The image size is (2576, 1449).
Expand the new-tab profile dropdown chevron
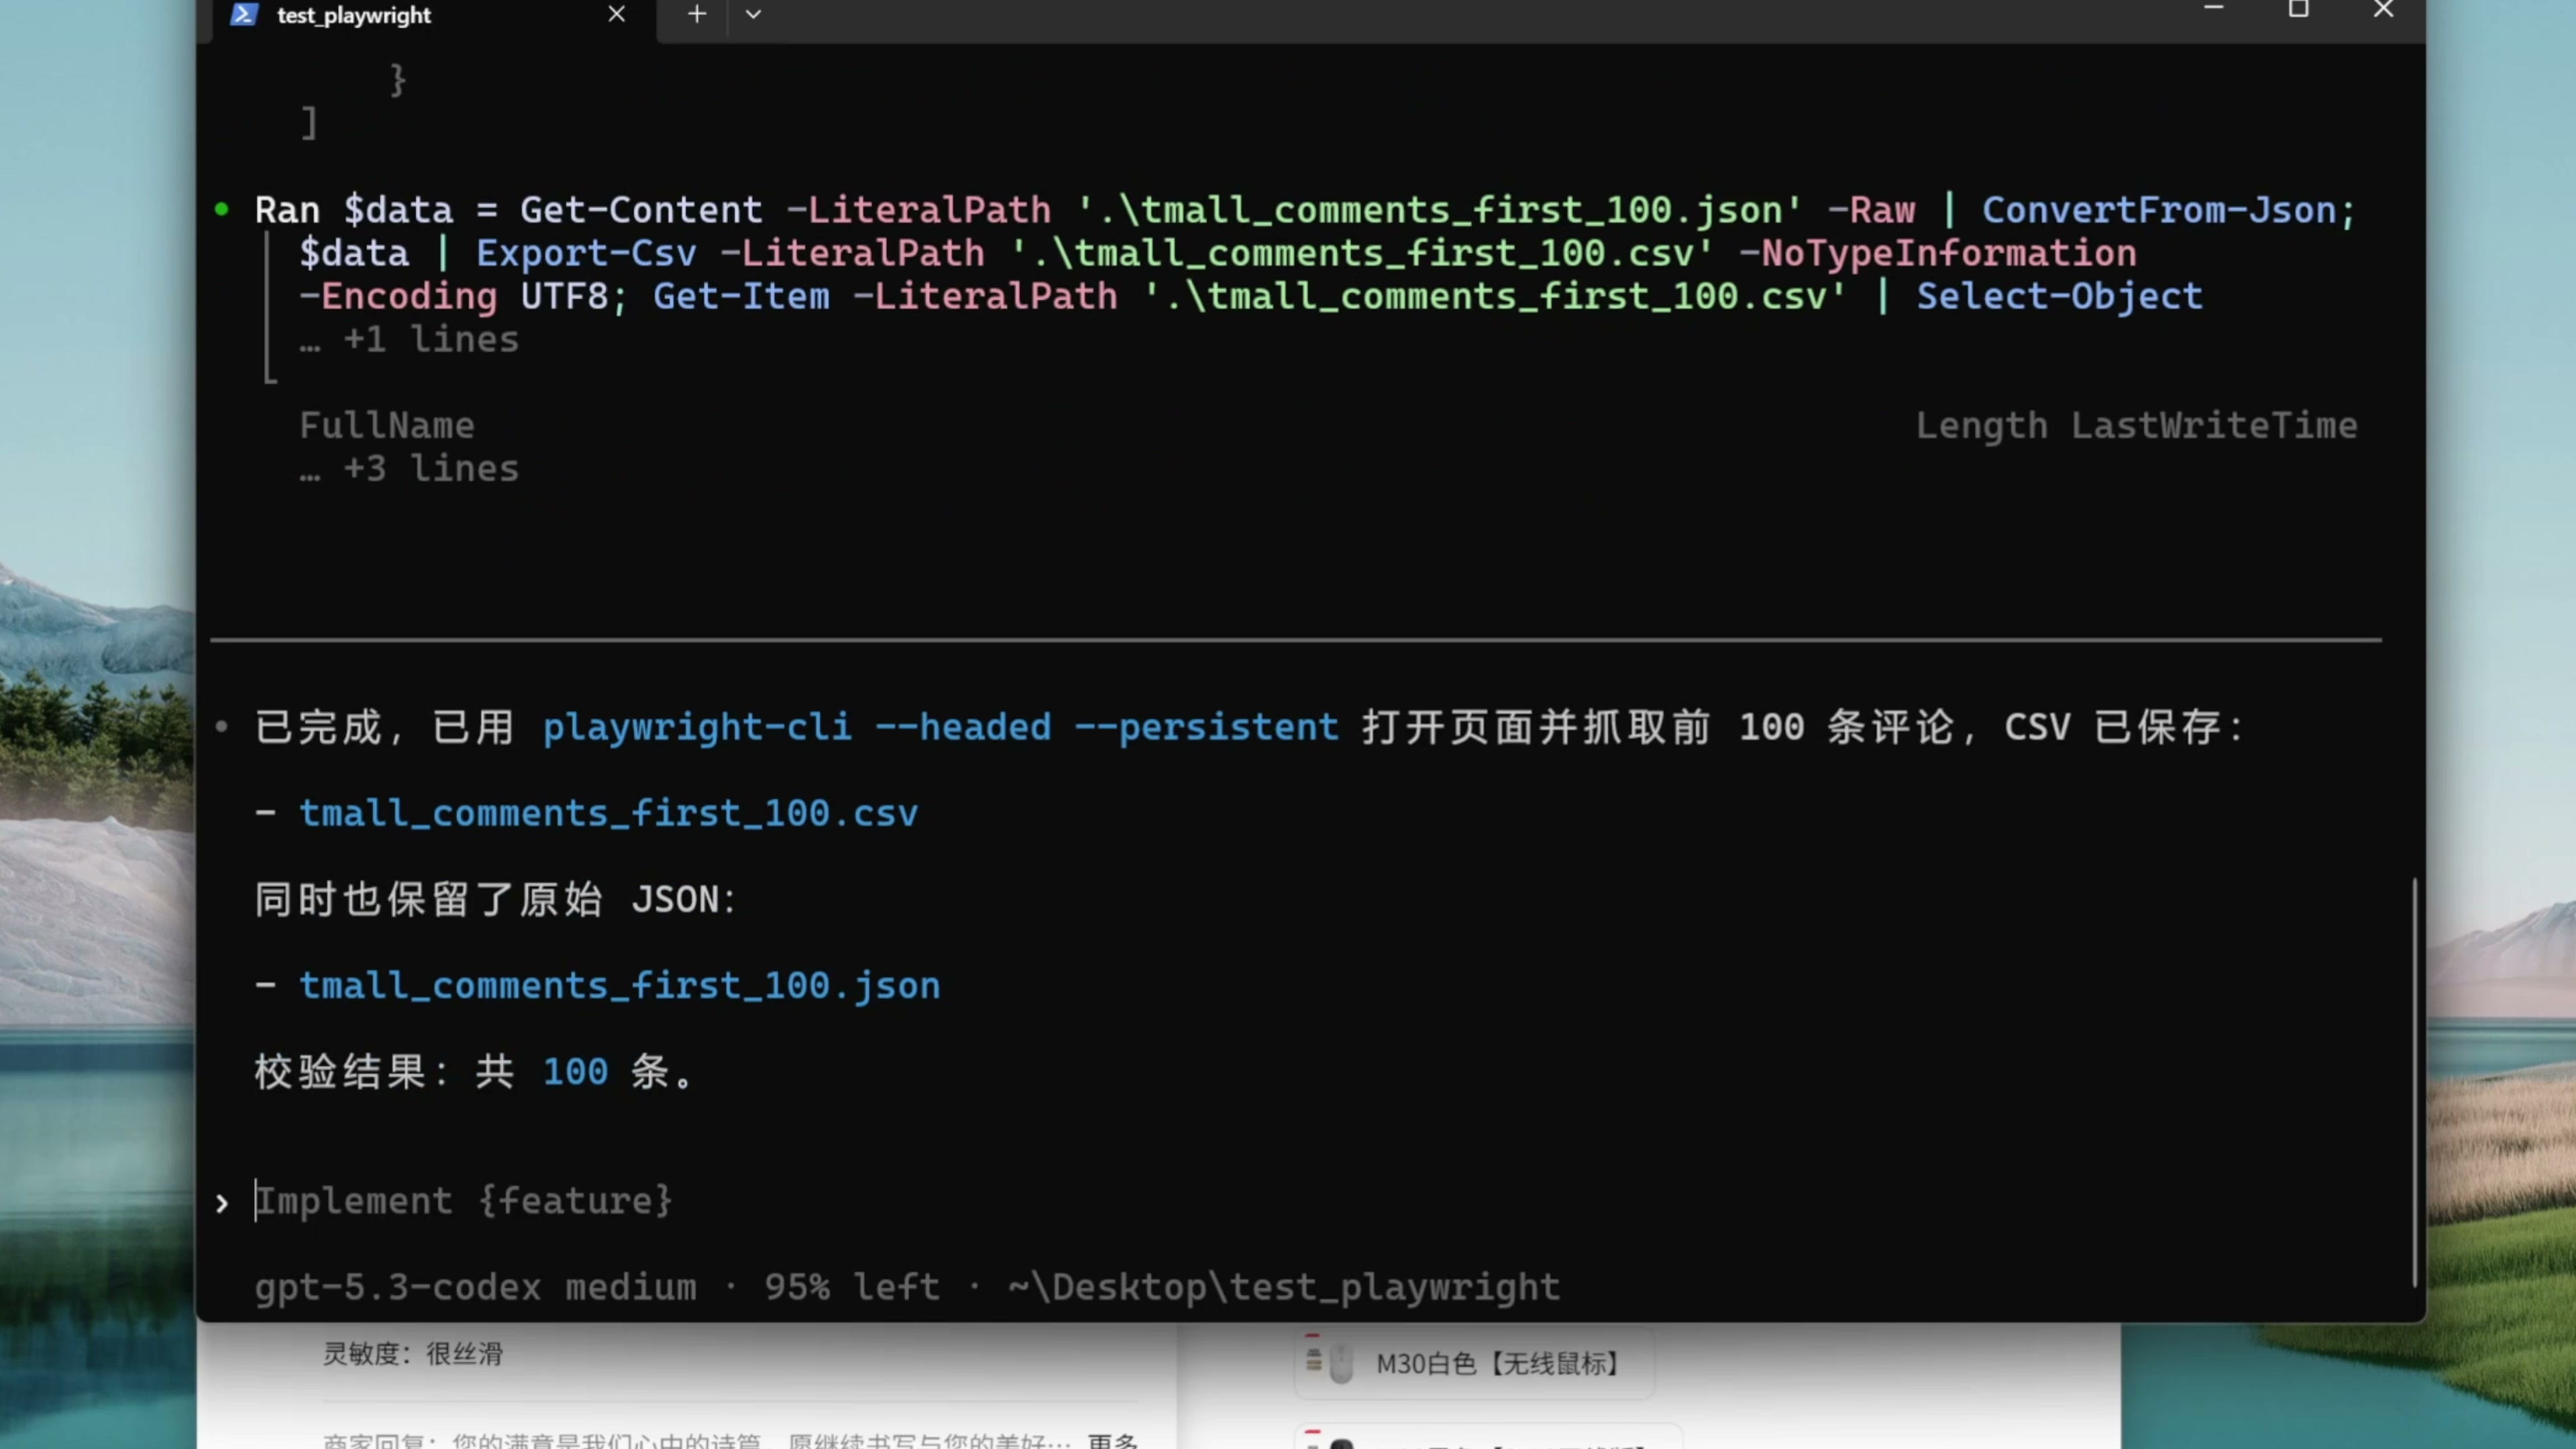[753, 14]
